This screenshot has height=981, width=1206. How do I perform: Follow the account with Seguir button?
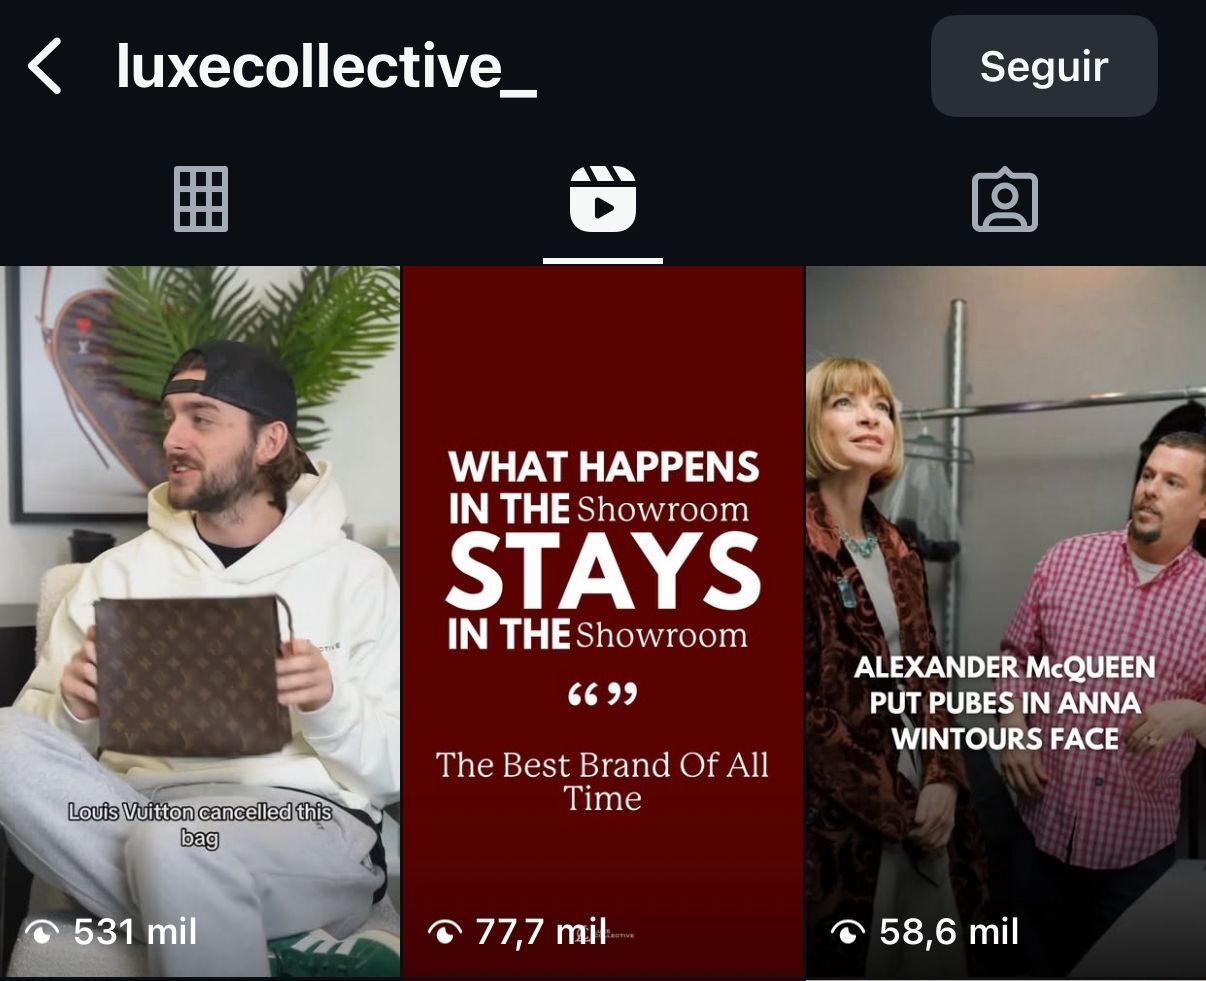[1044, 67]
